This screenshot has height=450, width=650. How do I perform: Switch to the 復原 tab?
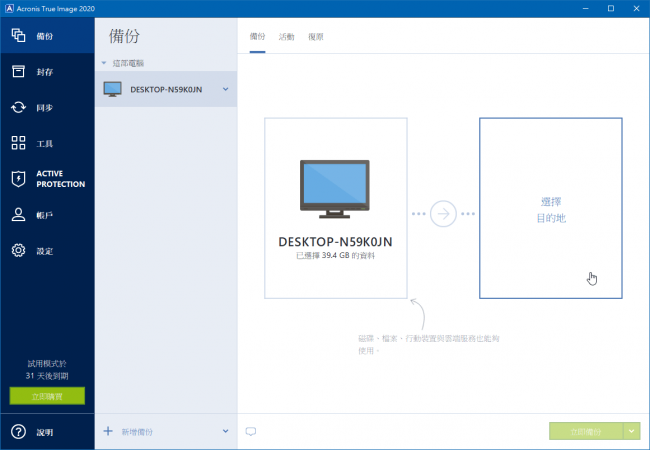click(x=315, y=37)
